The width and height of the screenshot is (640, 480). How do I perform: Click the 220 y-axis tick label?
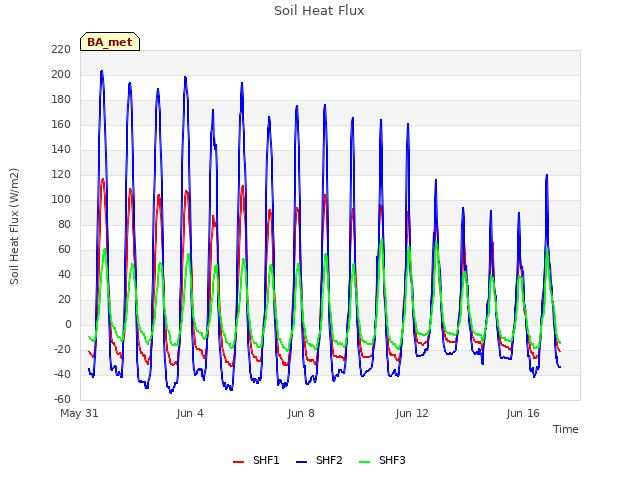61,49
